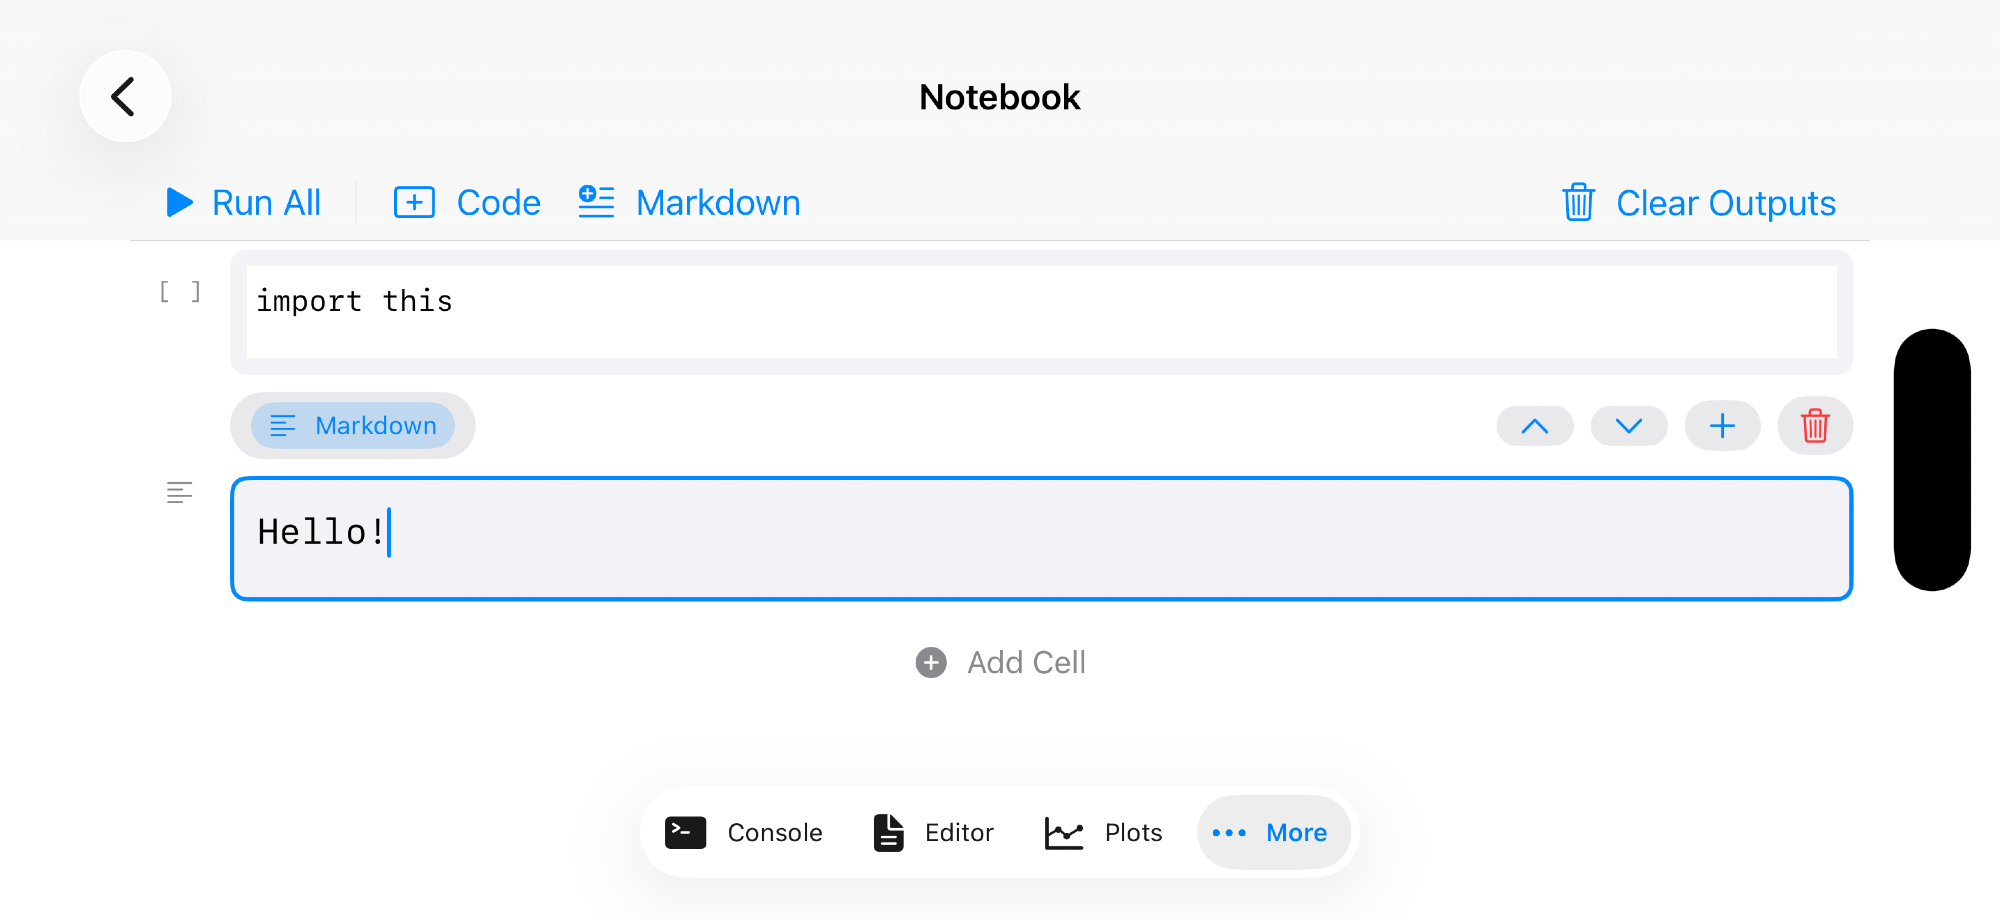Toggle the cell type Markdown pill
This screenshot has height=920, width=2000.
tap(353, 426)
